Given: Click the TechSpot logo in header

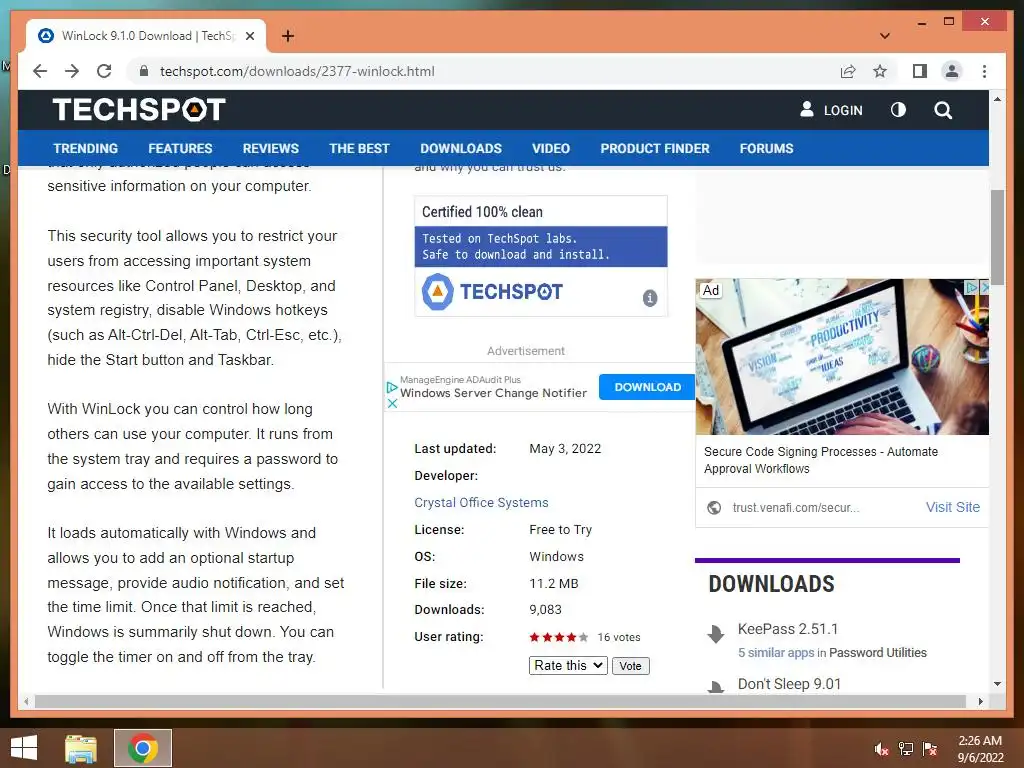Looking at the screenshot, I should (139, 110).
